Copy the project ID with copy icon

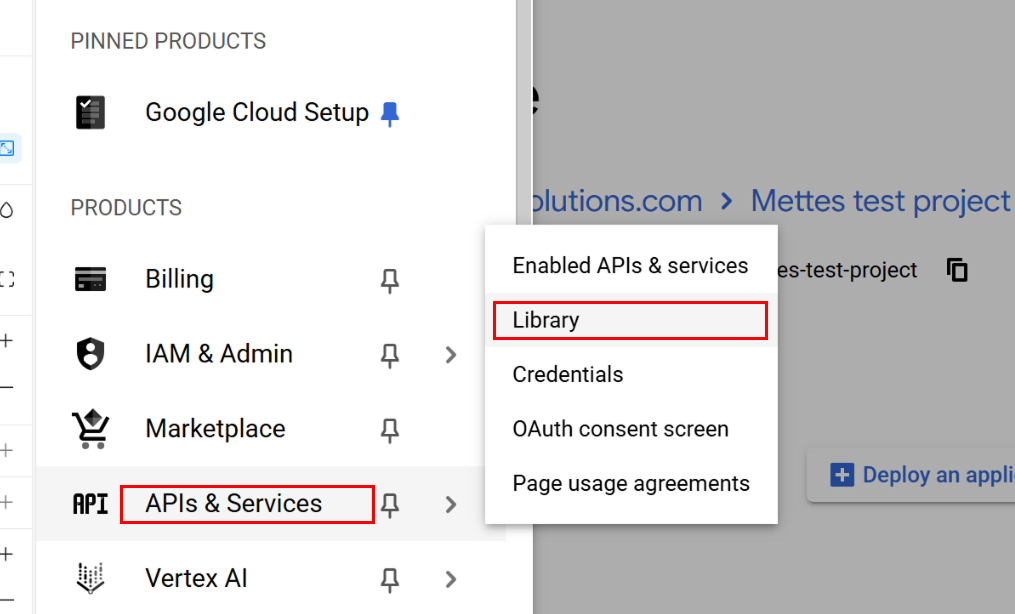coord(957,270)
